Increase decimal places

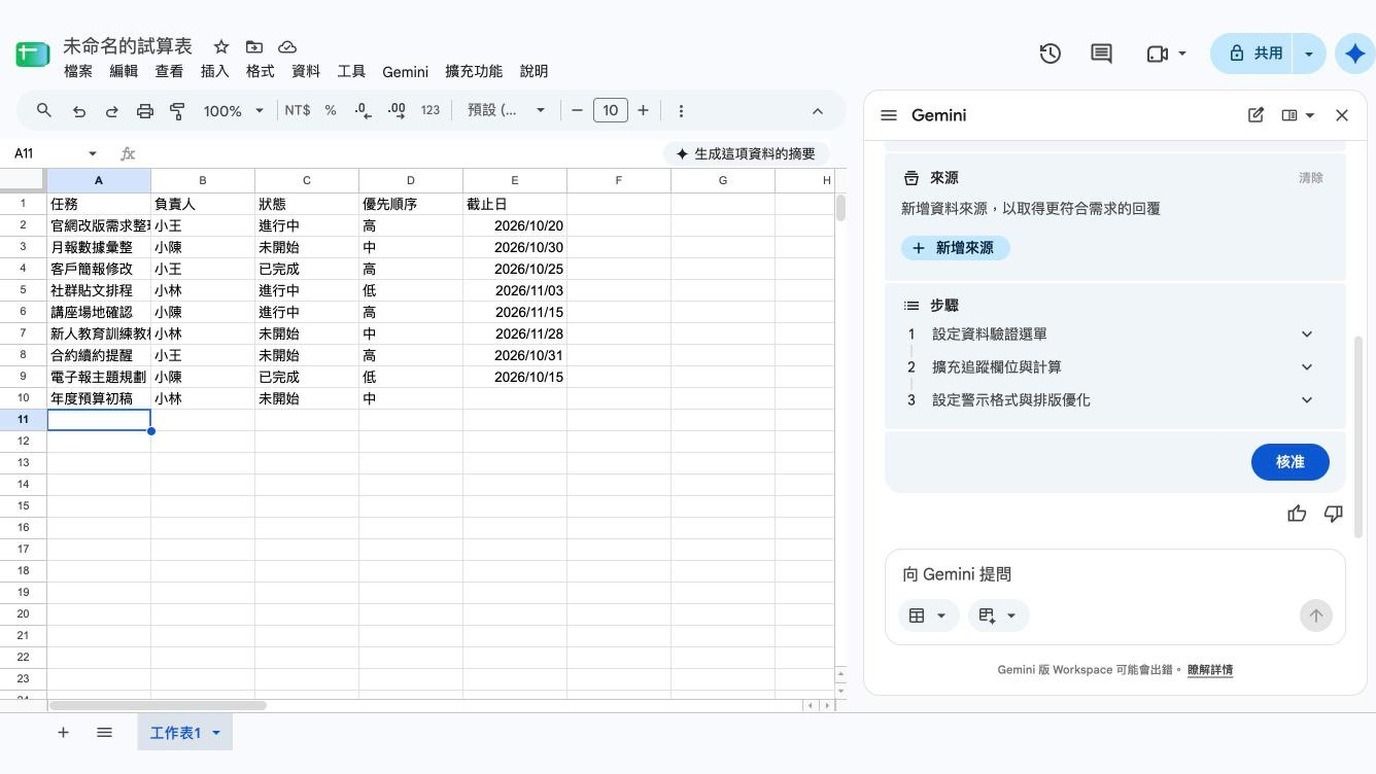tap(397, 110)
